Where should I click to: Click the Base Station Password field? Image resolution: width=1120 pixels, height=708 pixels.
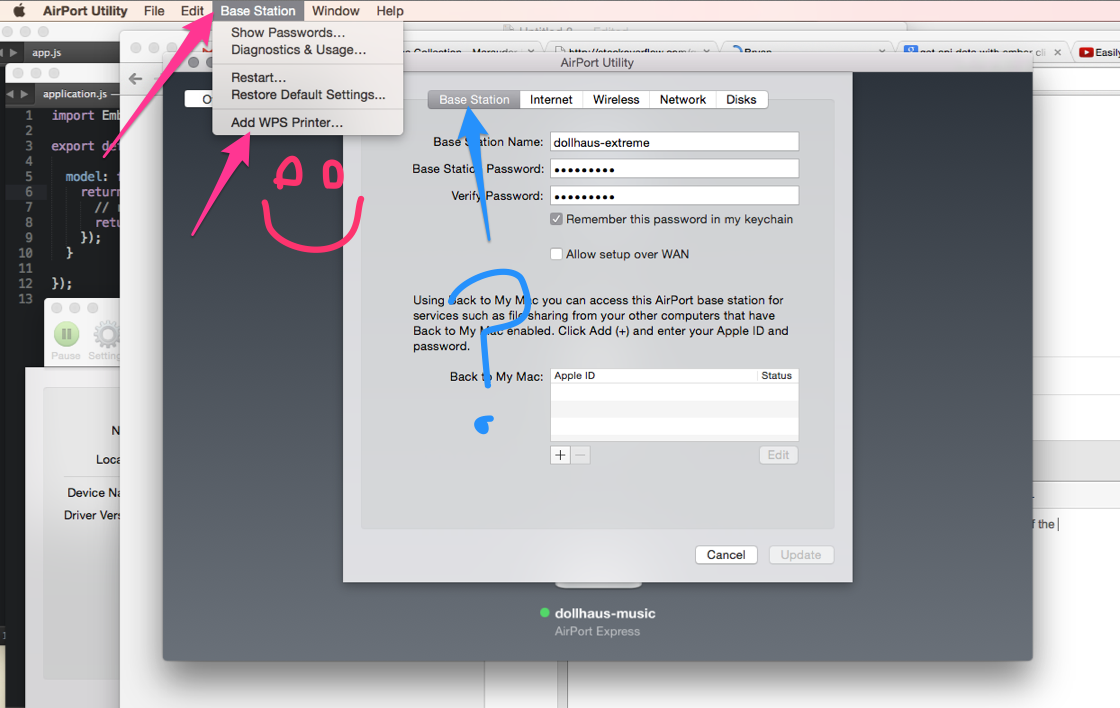[674, 169]
